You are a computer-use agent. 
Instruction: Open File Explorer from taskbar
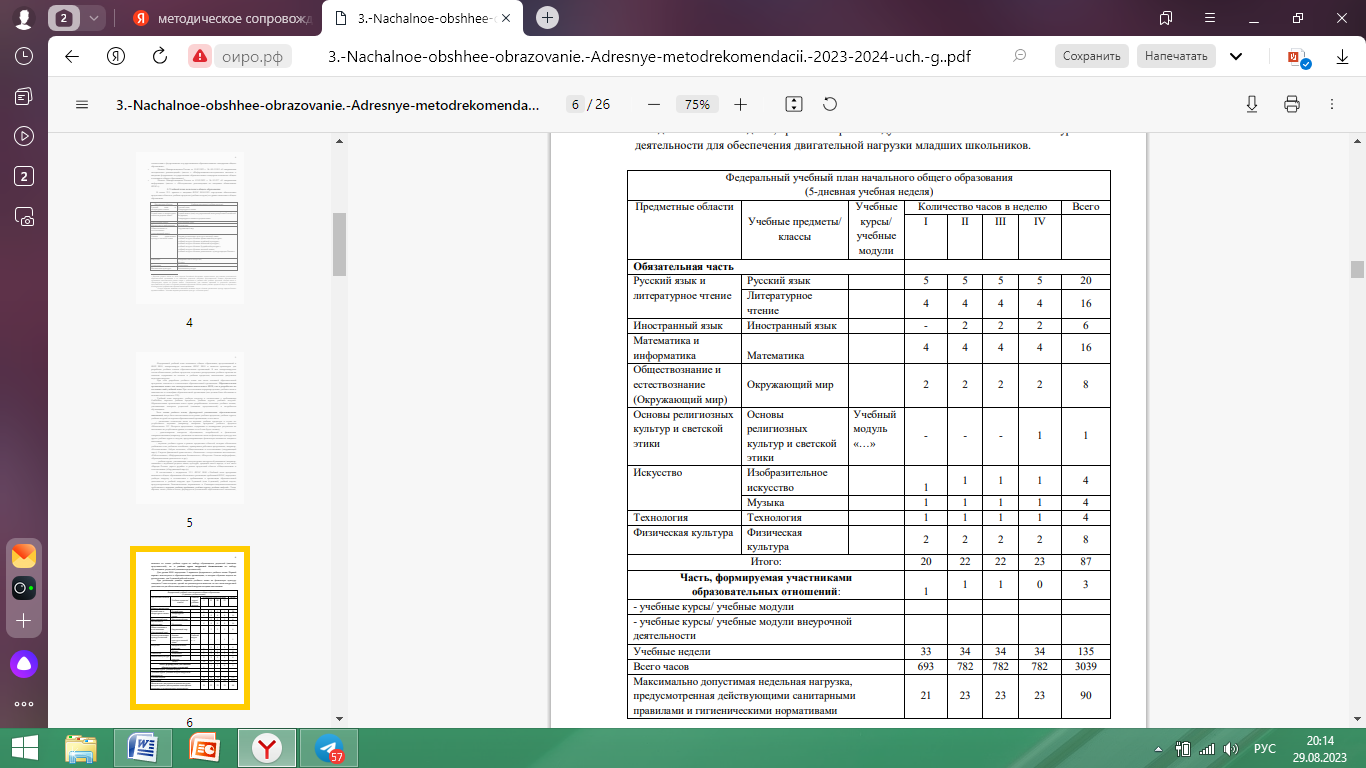pyautogui.click(x=80, y=748)
